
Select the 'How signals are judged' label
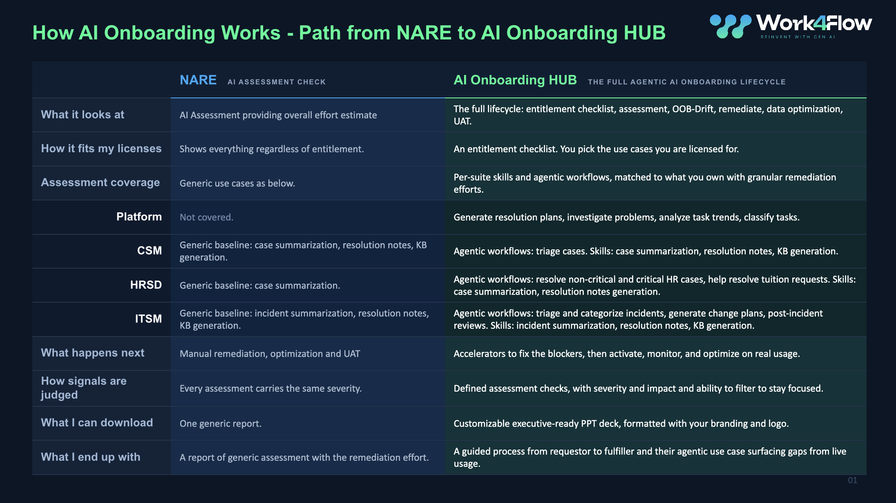click(83, 388)
